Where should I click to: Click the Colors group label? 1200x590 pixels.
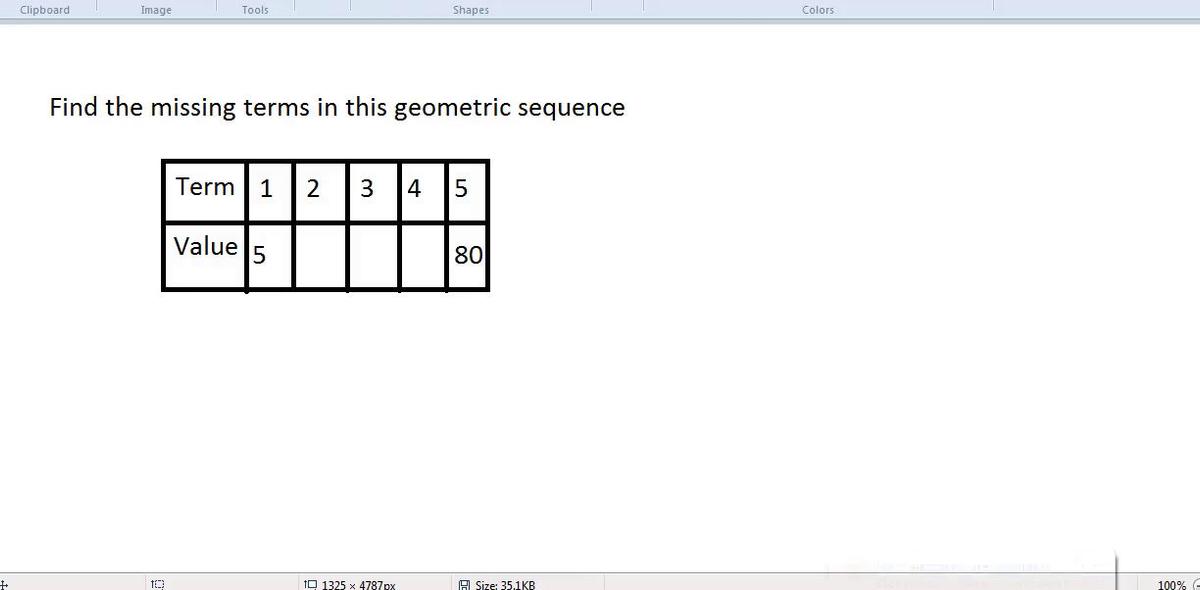click(x=818, y=10)
